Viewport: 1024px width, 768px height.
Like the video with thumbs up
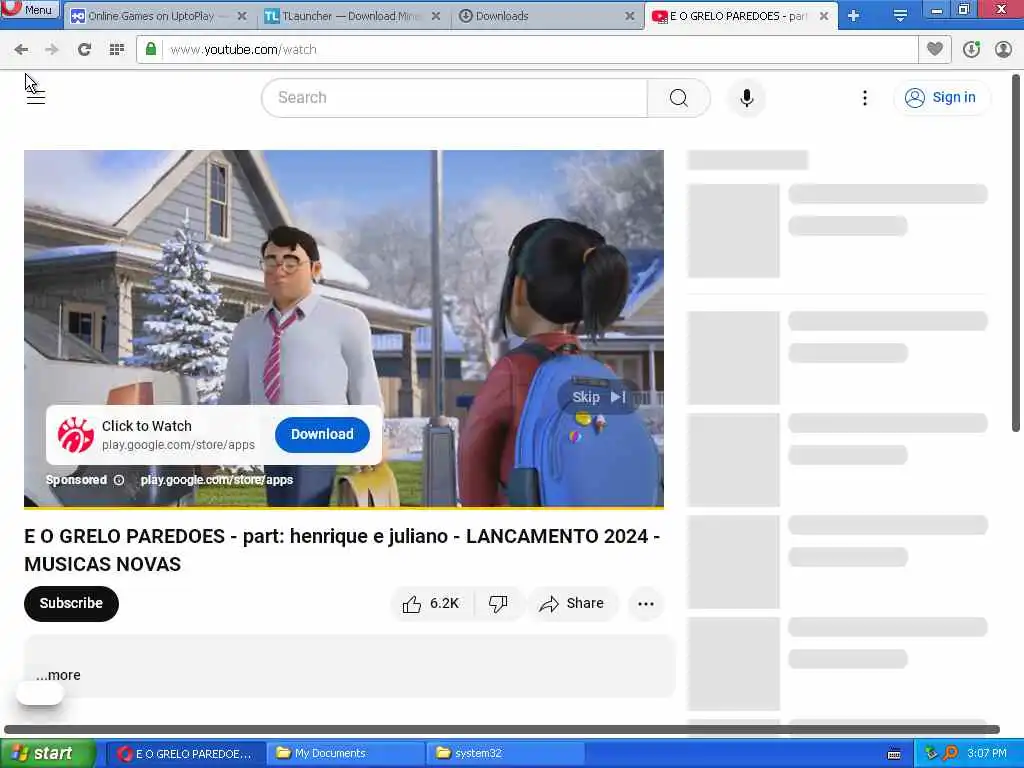pos(431,603)
